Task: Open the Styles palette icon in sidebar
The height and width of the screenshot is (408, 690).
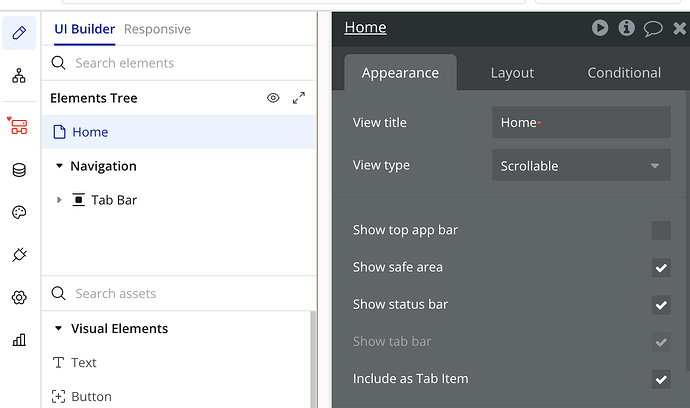Action: 19,212
